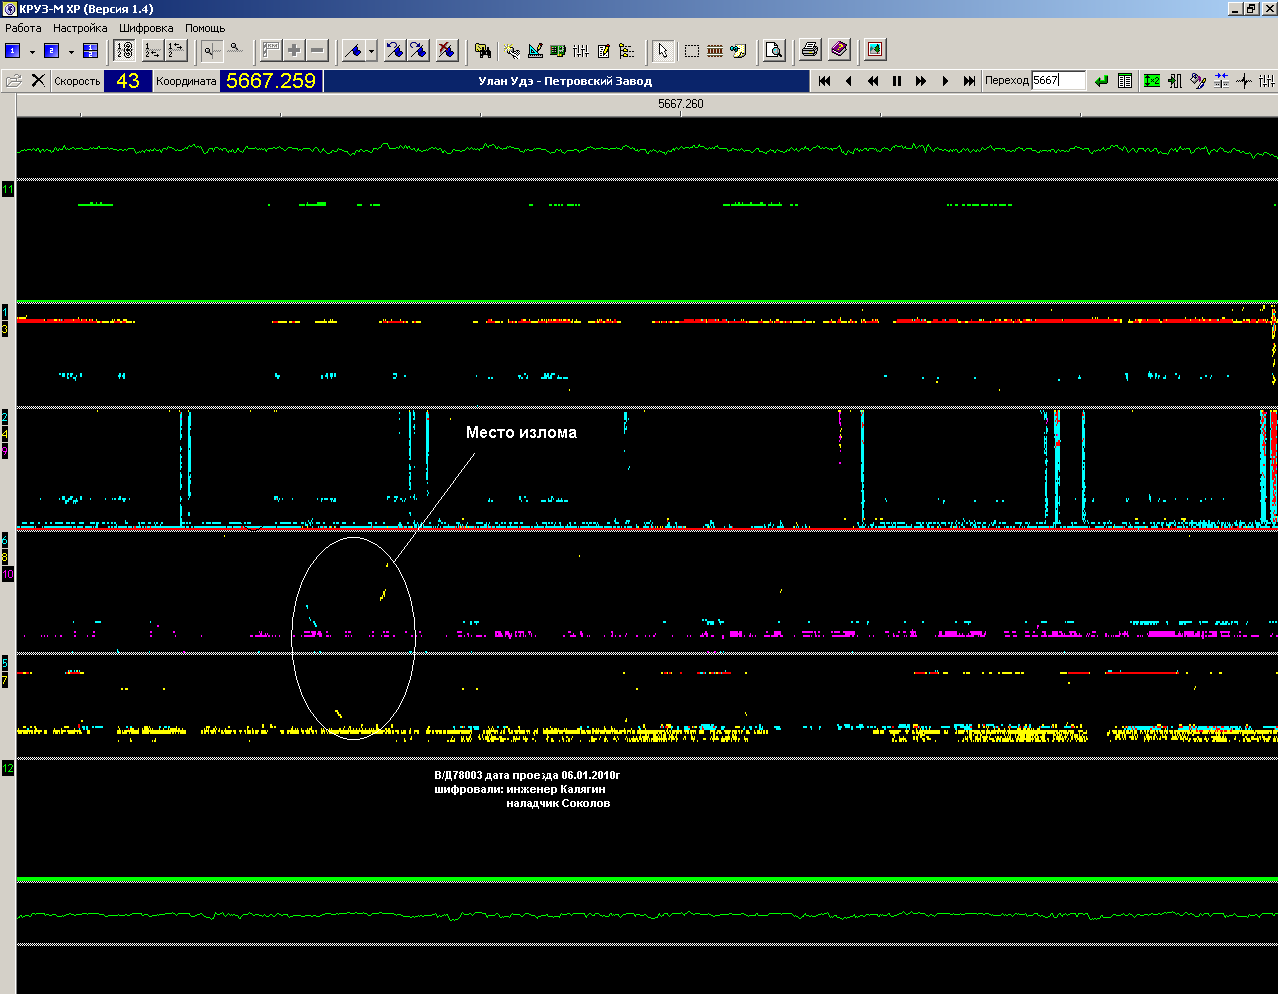Screen dimensions: 1278x994
Task: Open dropdown arrow next to the channel 1 button
Action: point(32,51)
